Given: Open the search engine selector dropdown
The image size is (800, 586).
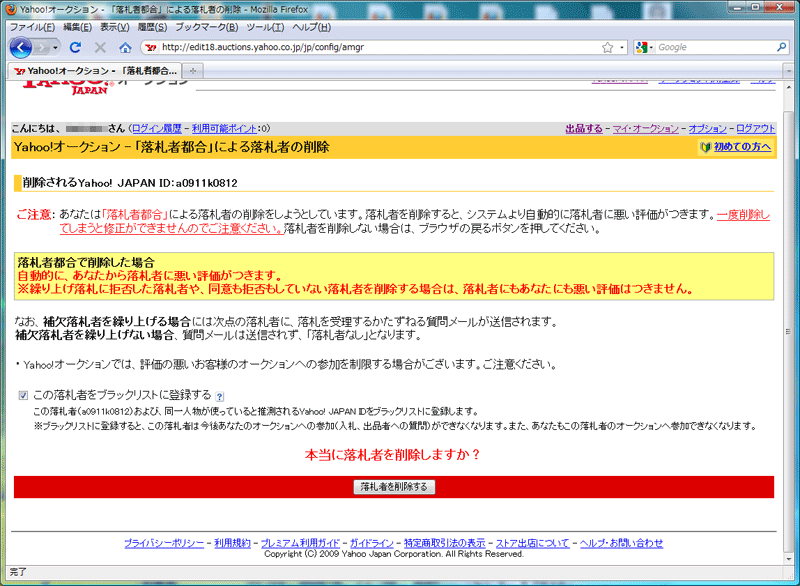Looking at the screenshot, I should click(644, 47).
